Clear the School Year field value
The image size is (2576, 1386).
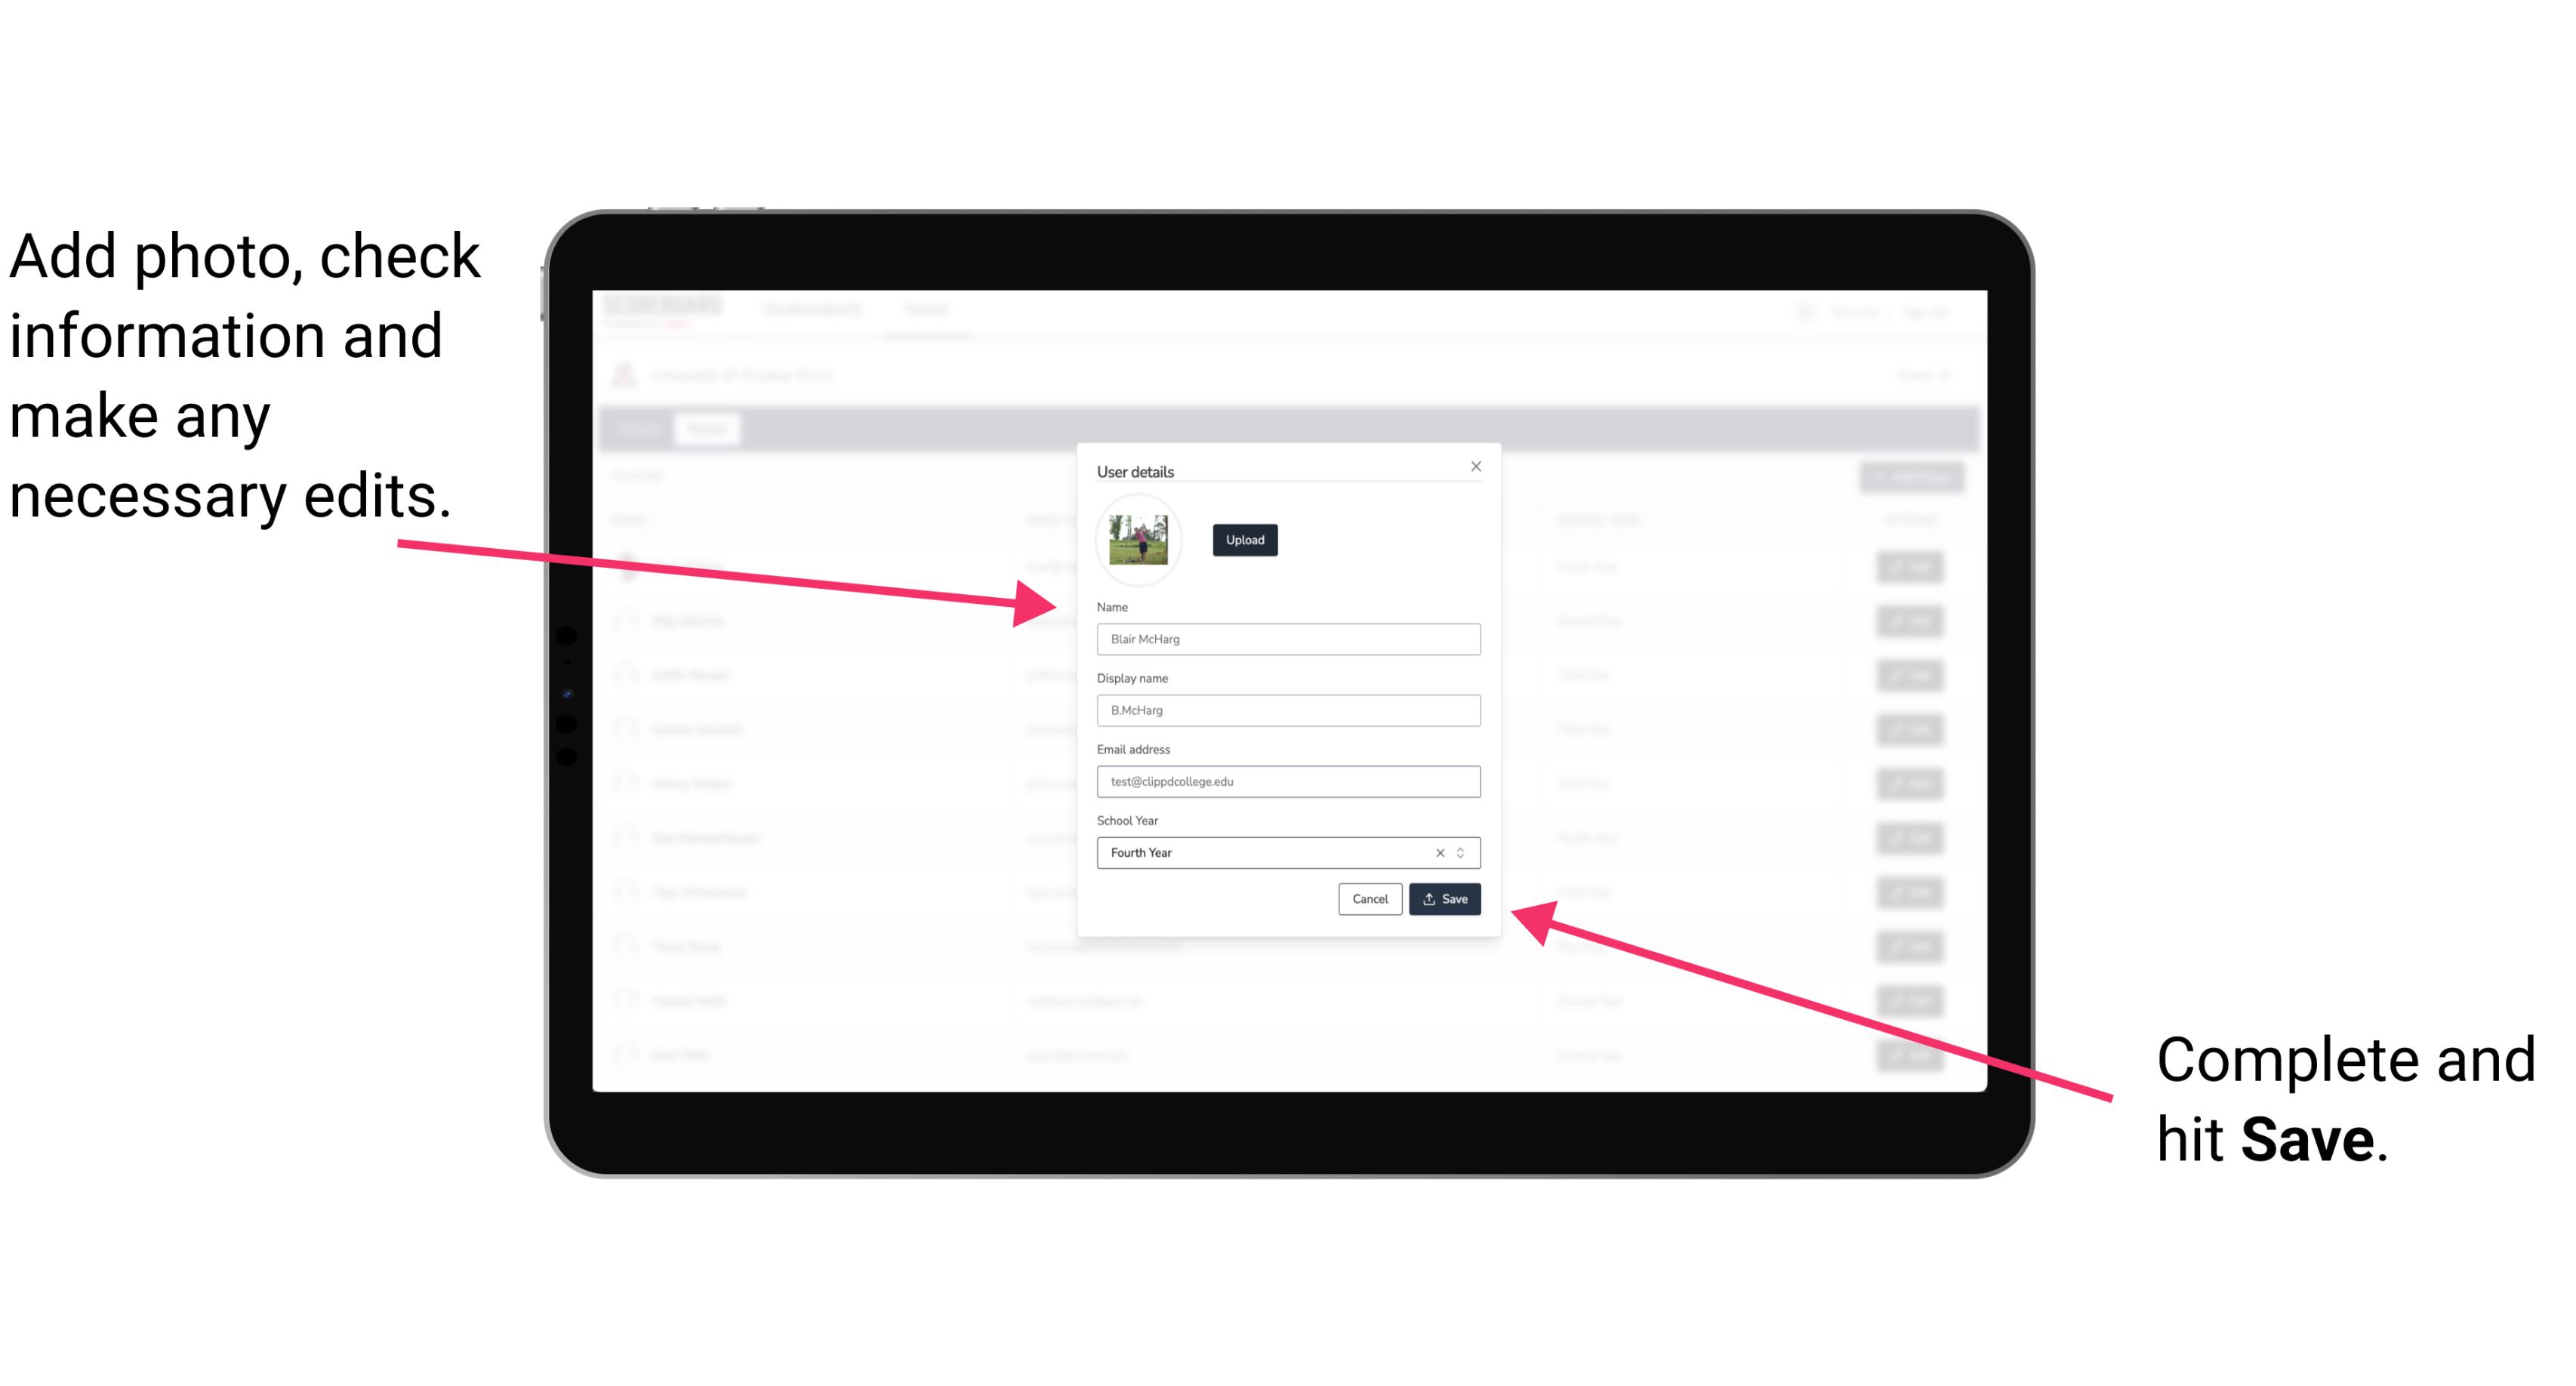(x=1439, y=852)
